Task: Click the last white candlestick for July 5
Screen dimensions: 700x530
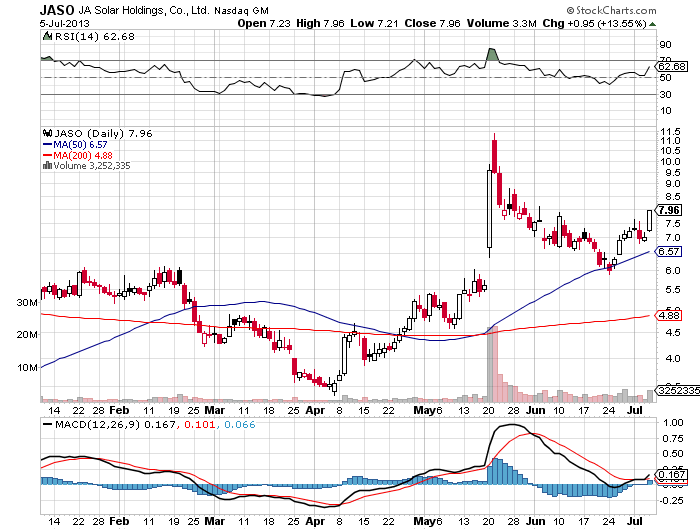Action: point(650,220)
